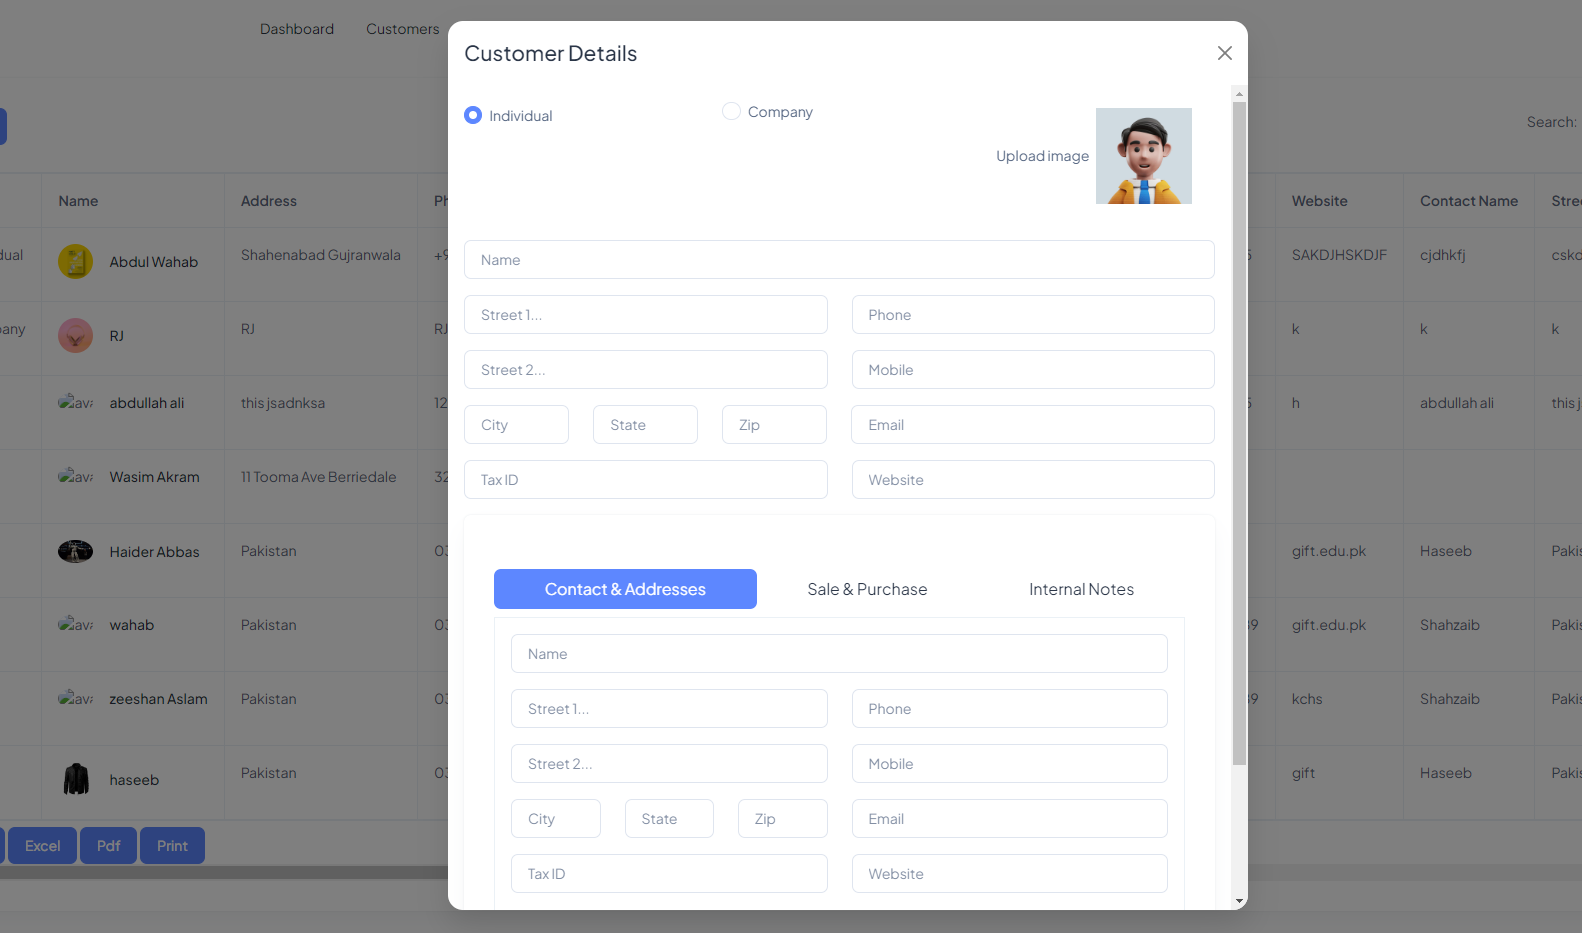This screenshot has width=1582, height=933.
Task: Click RJ's avatar icon
Action: tap(75, 335)
